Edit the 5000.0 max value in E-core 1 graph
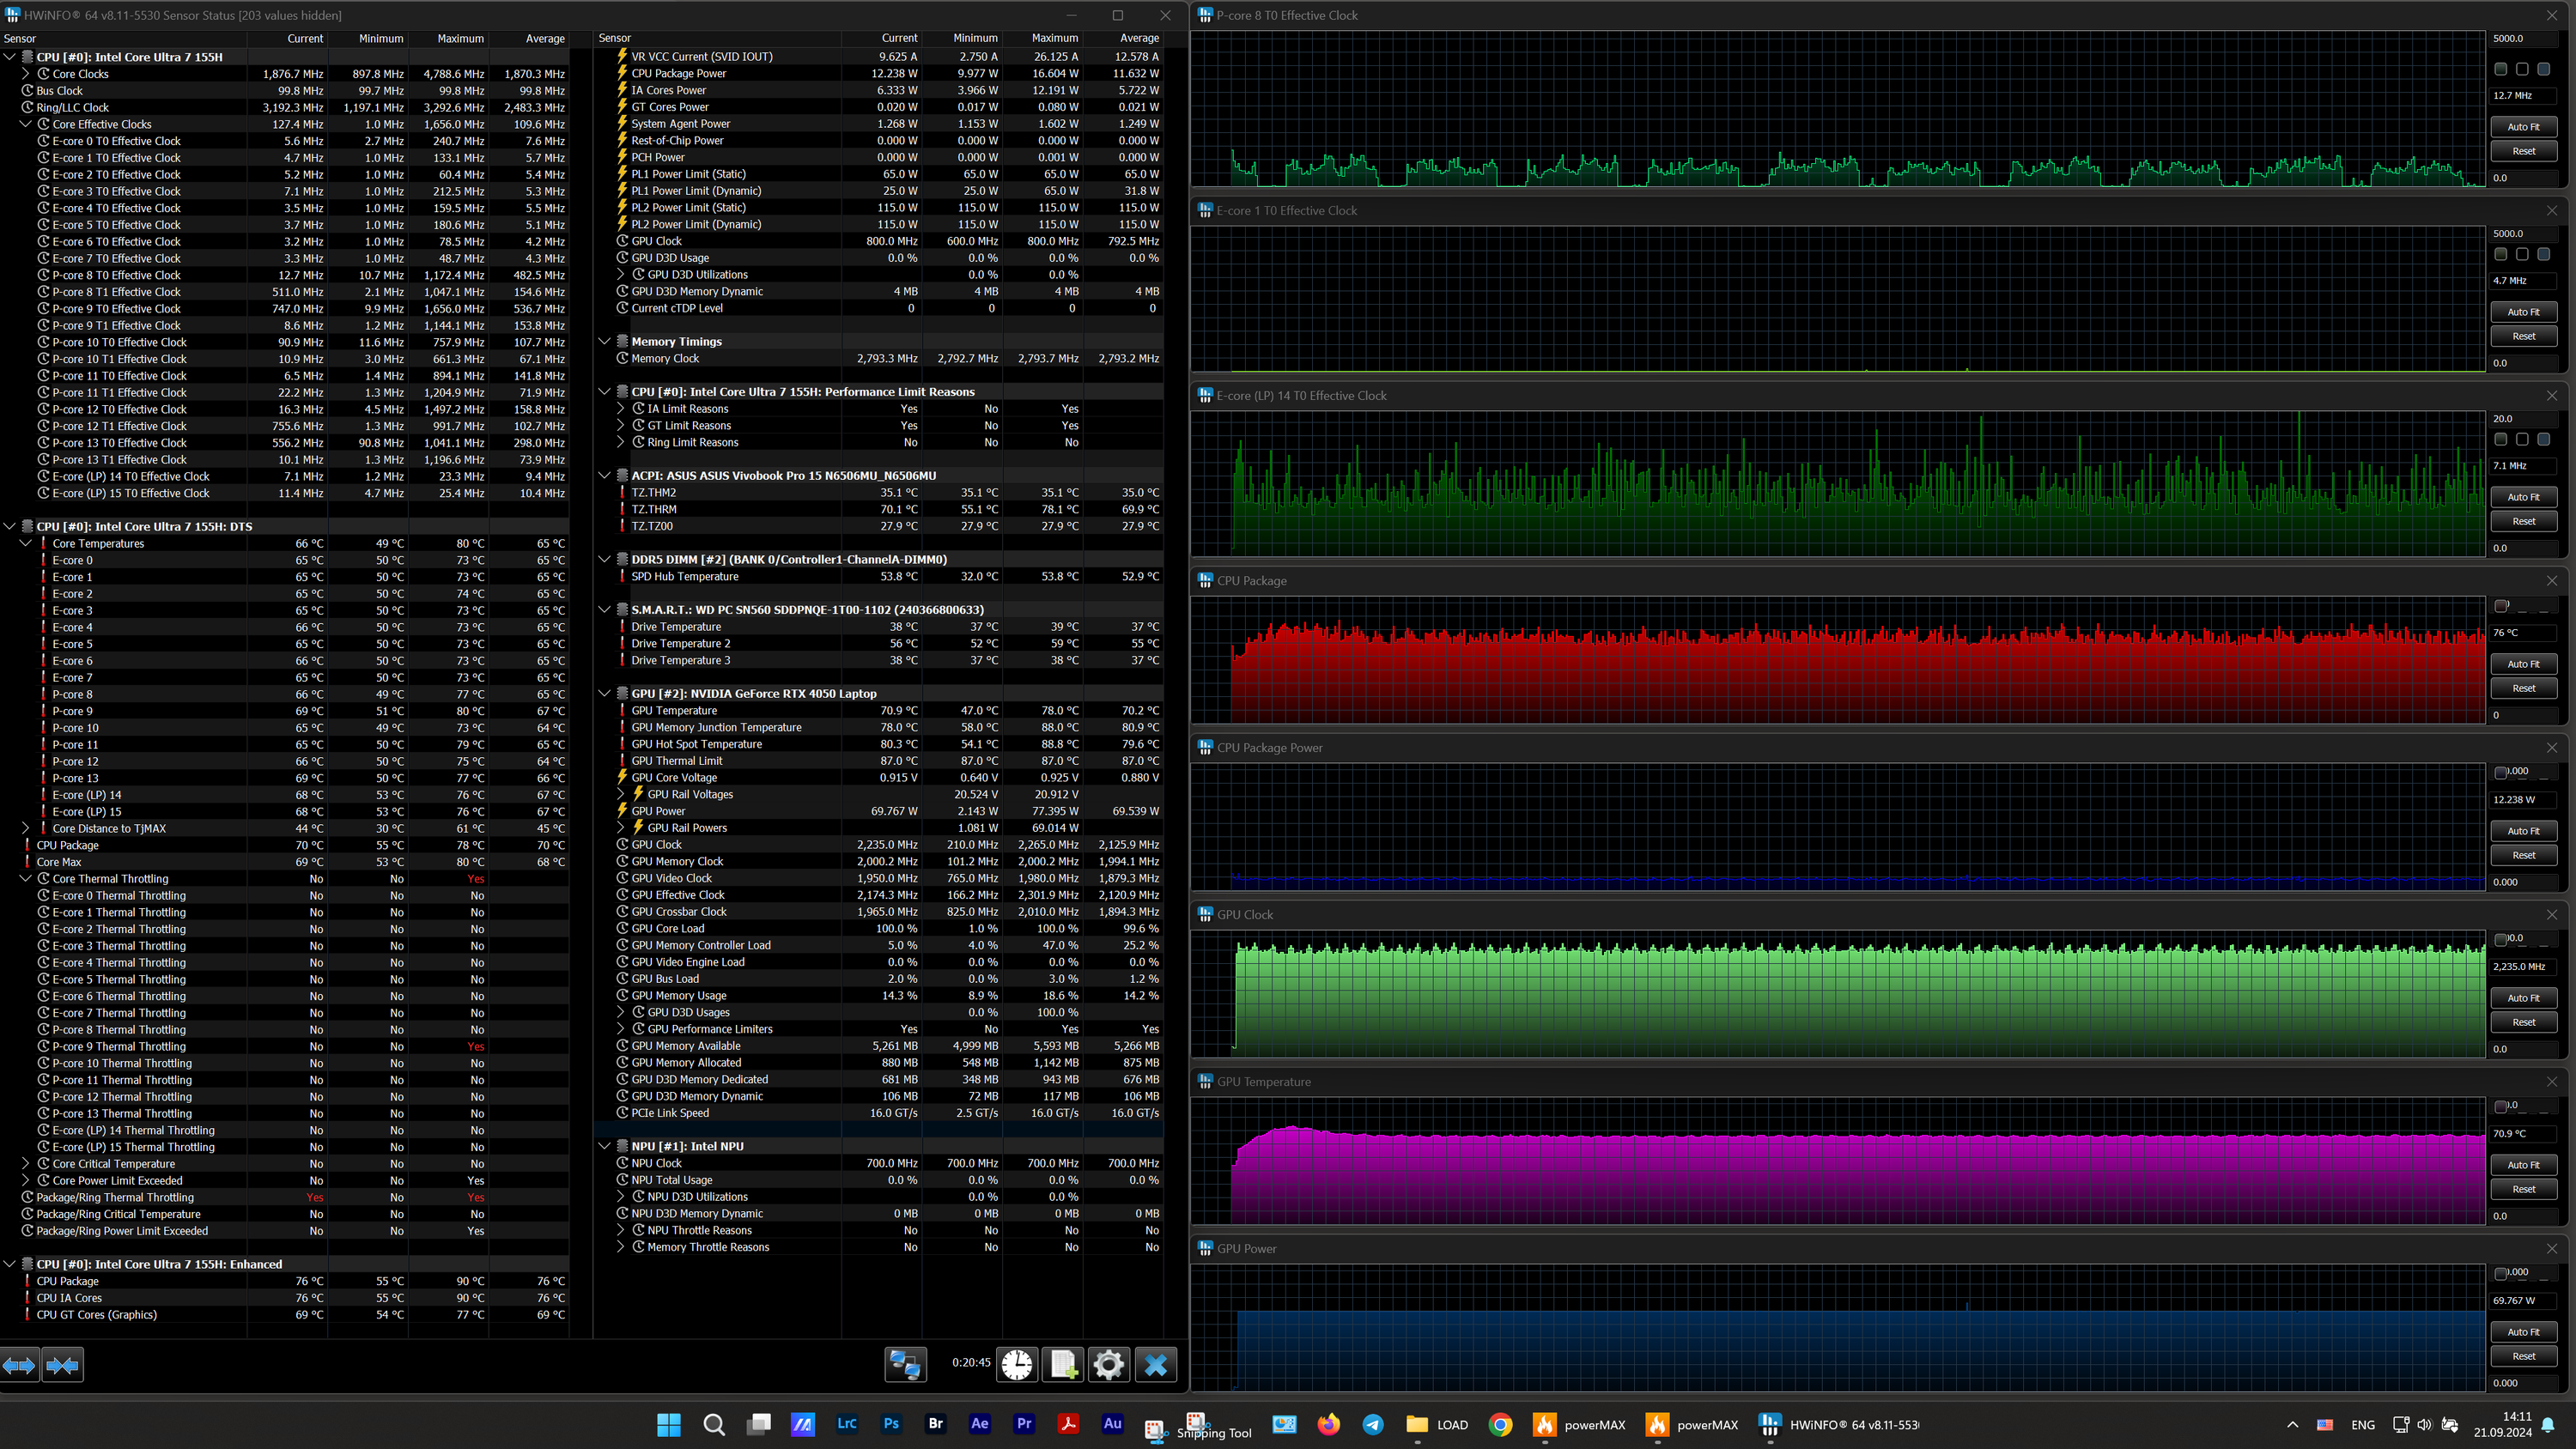The height and width of the screenshot is (1449, 2576). [2521, 233]
